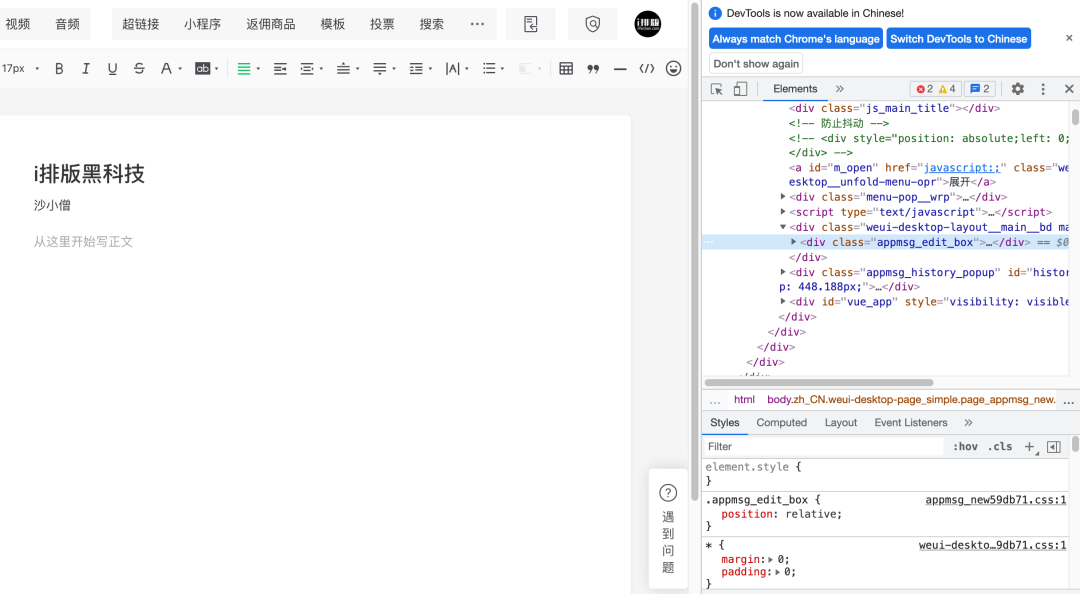Viewport: 1080px width, 594px height.
Task: Toggle italic formatting
Action: pos(85,68)
